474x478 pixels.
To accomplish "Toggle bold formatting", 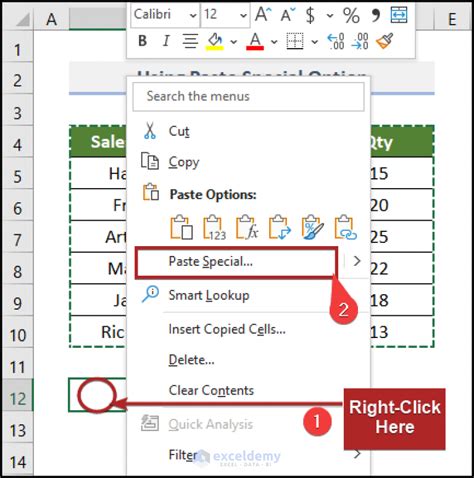I will coord(143,41).
